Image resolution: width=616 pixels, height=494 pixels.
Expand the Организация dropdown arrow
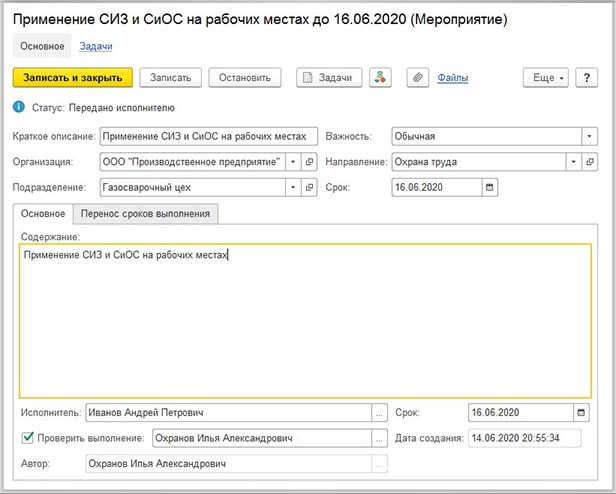point(293,162)
